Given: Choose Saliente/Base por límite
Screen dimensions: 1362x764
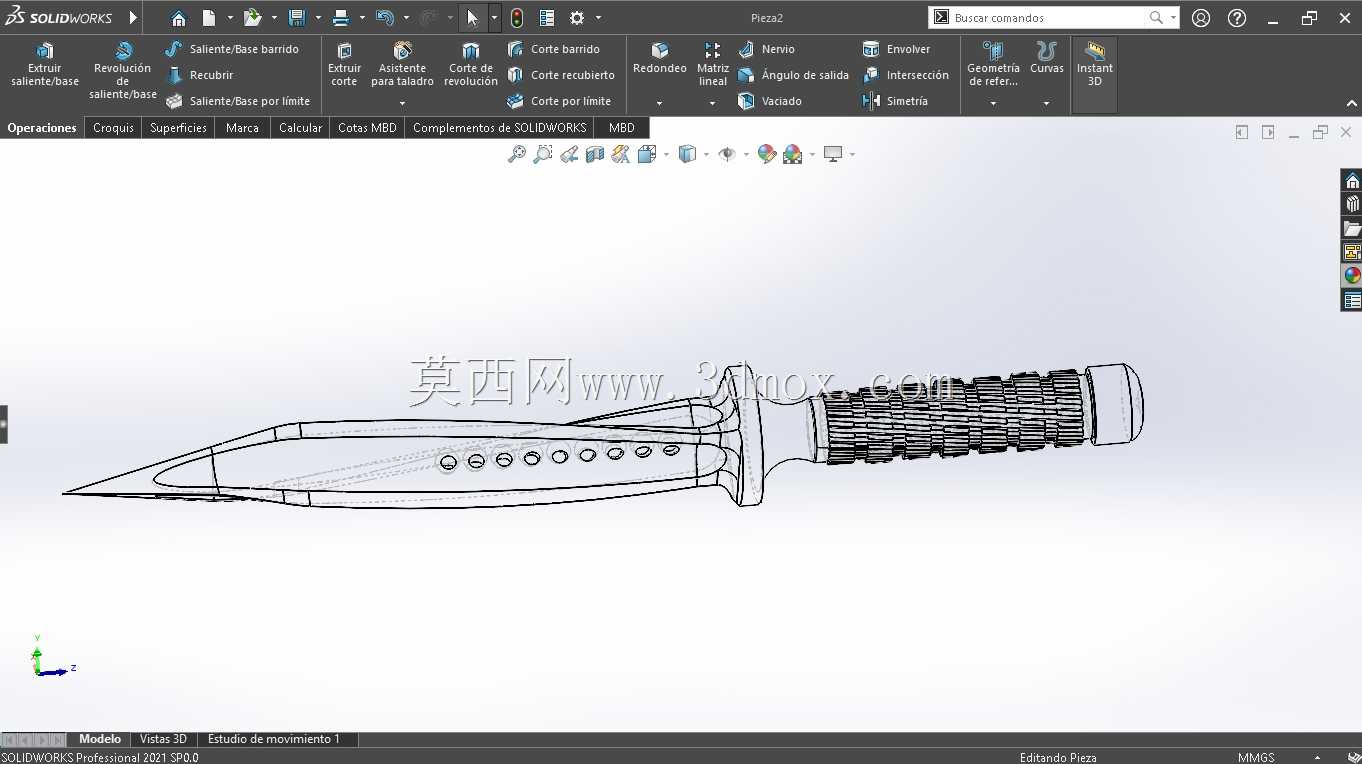Looking at the screenshot, I should [x=238, y=101].
